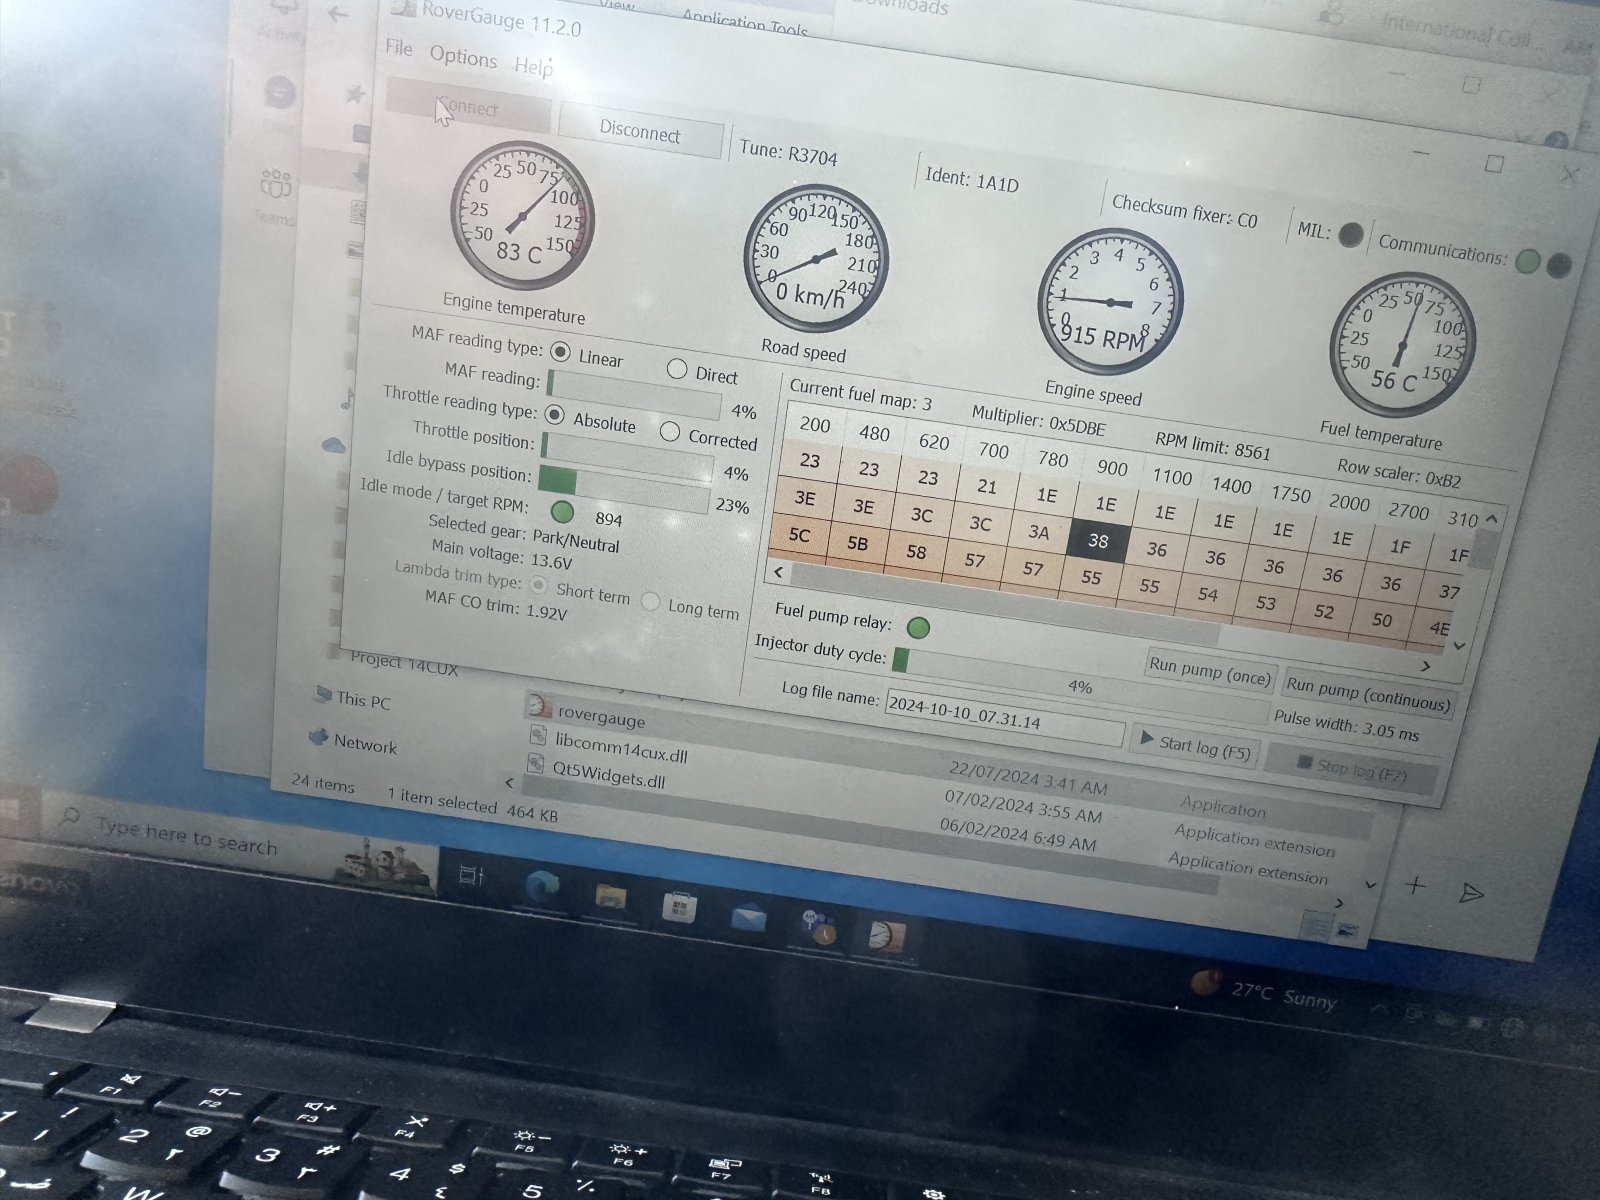Select Qt5Widgets.dll in File Explorer

tap(608, 773)
